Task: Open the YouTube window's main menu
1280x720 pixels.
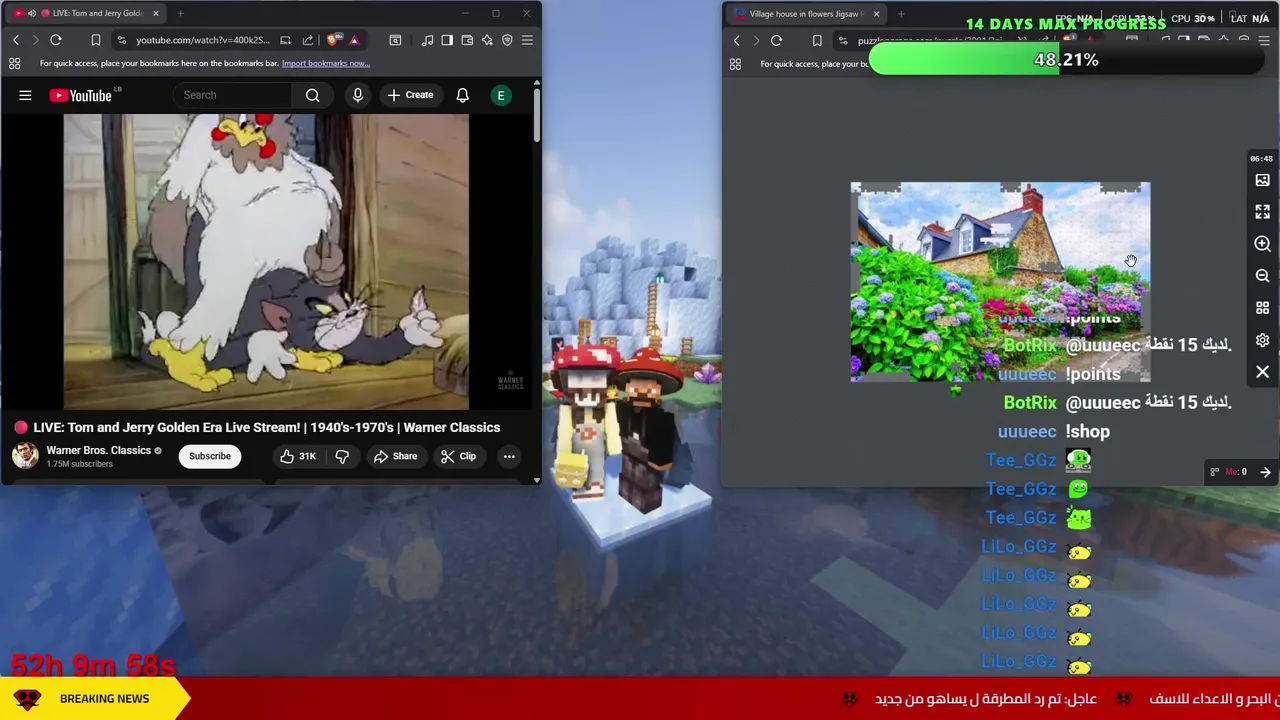Action: click(x=527, y=40)
